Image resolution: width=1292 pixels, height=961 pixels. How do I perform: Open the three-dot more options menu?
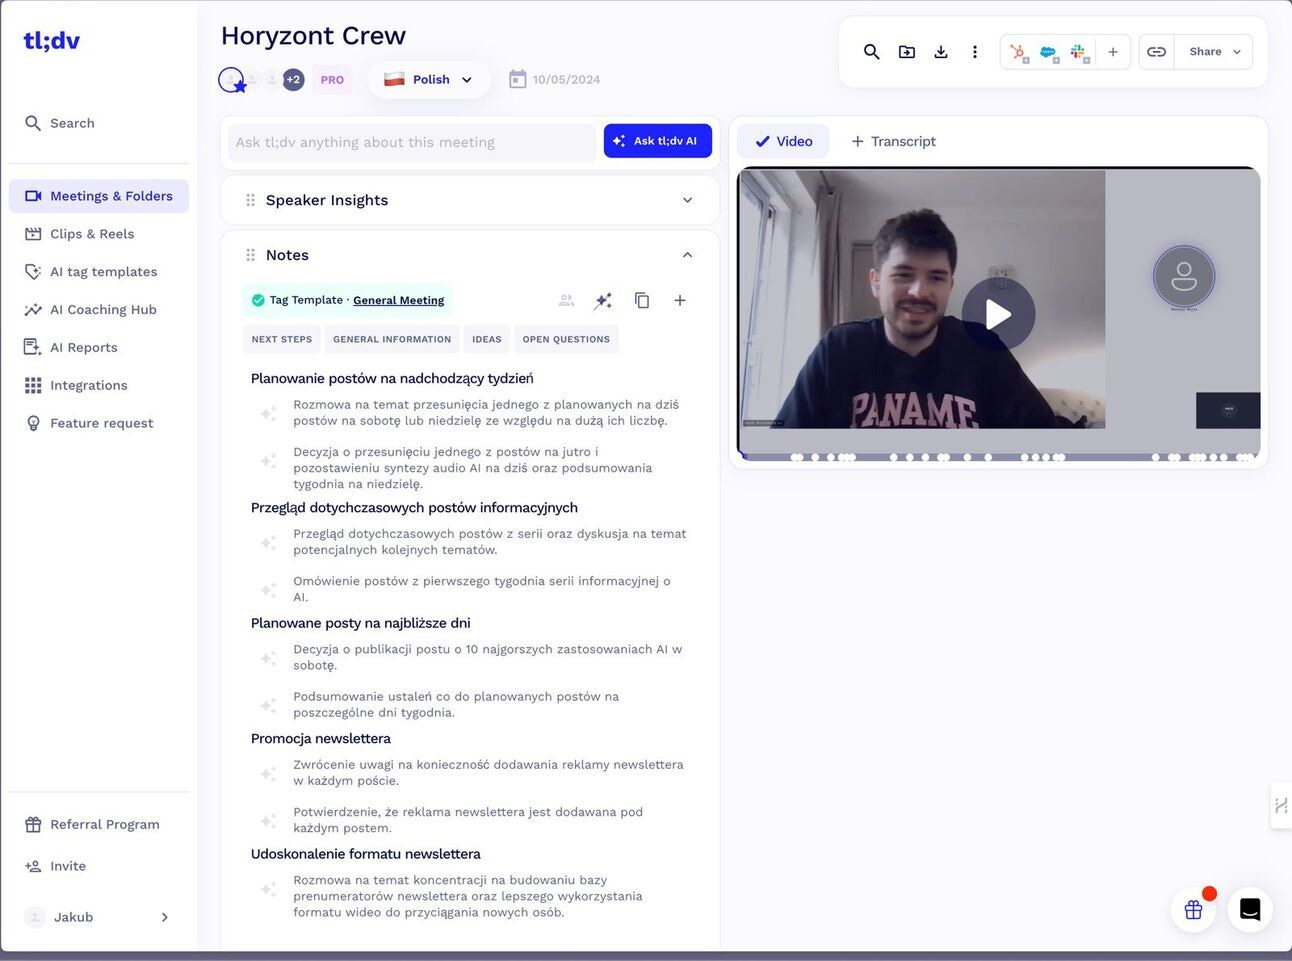(975, 52)
